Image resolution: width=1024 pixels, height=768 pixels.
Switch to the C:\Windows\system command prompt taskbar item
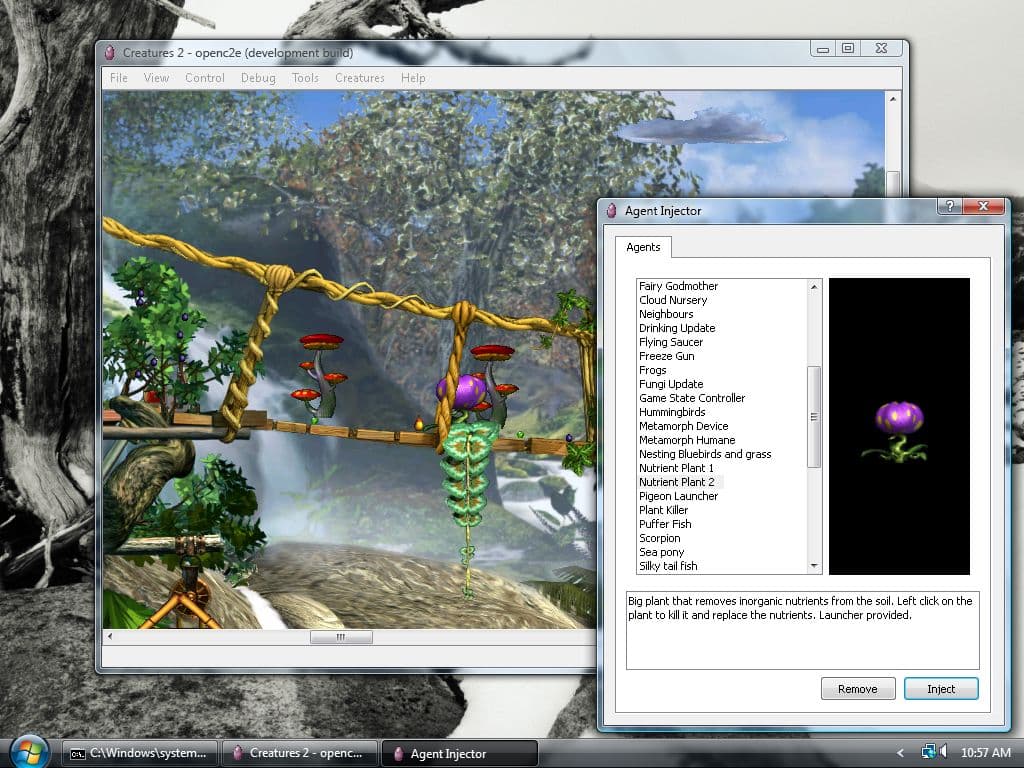(140, 753)
